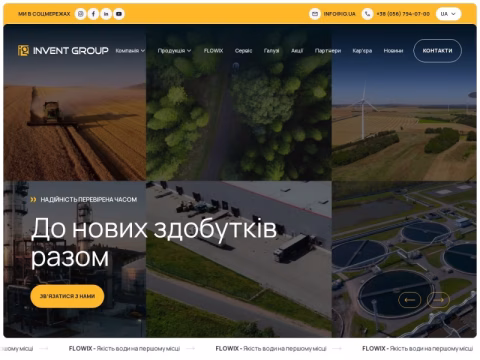Screen dimensions: 480x360
Task: Click the Ми в соцмережах label
Action: [44, 14]
